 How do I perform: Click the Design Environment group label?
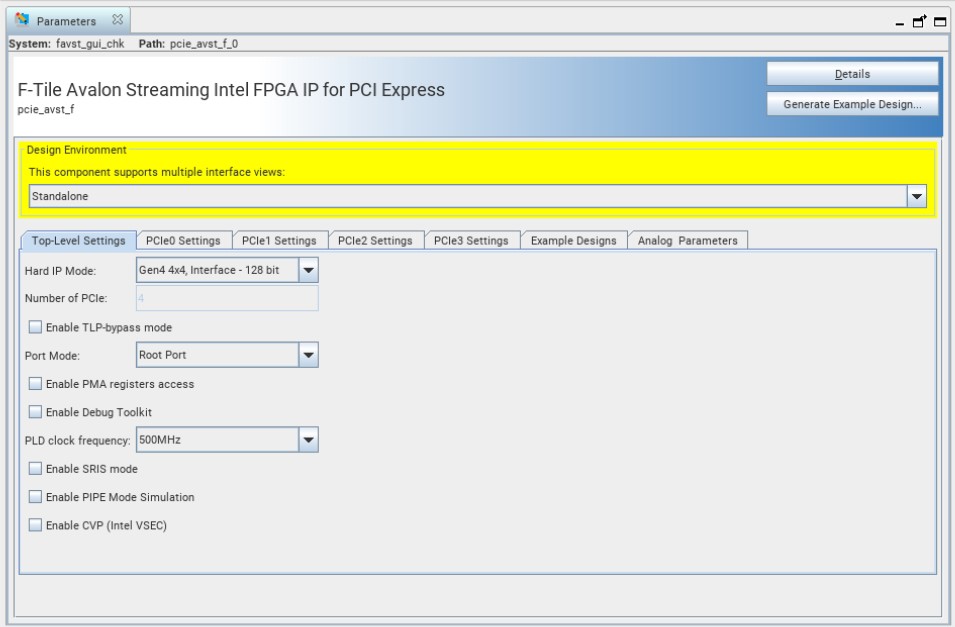pyautogui.click(x=77, y=150)
